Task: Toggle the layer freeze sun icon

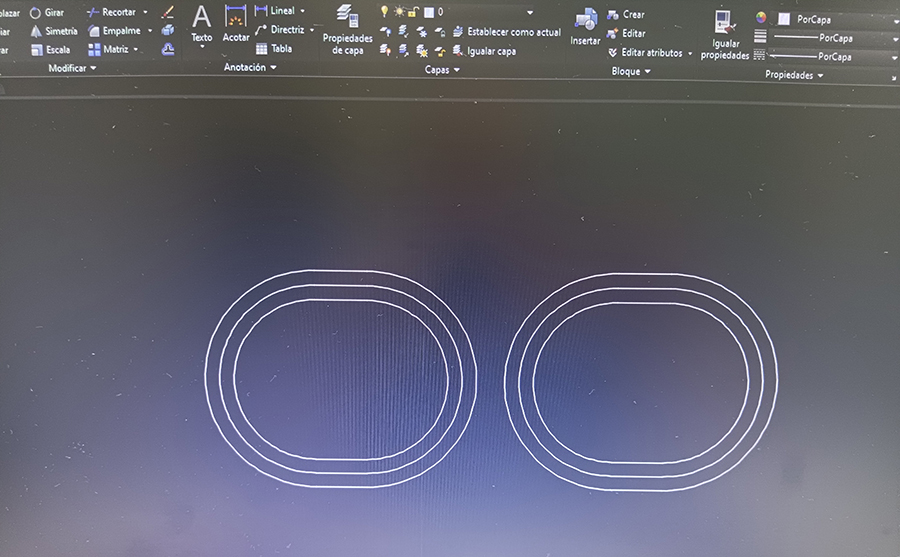Action: 398,11
